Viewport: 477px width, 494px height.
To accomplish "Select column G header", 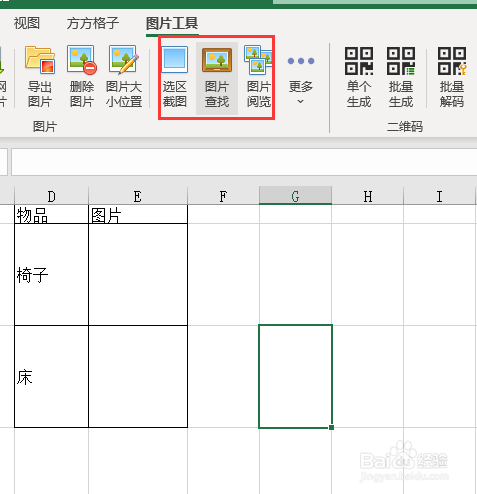I will 295,196.
